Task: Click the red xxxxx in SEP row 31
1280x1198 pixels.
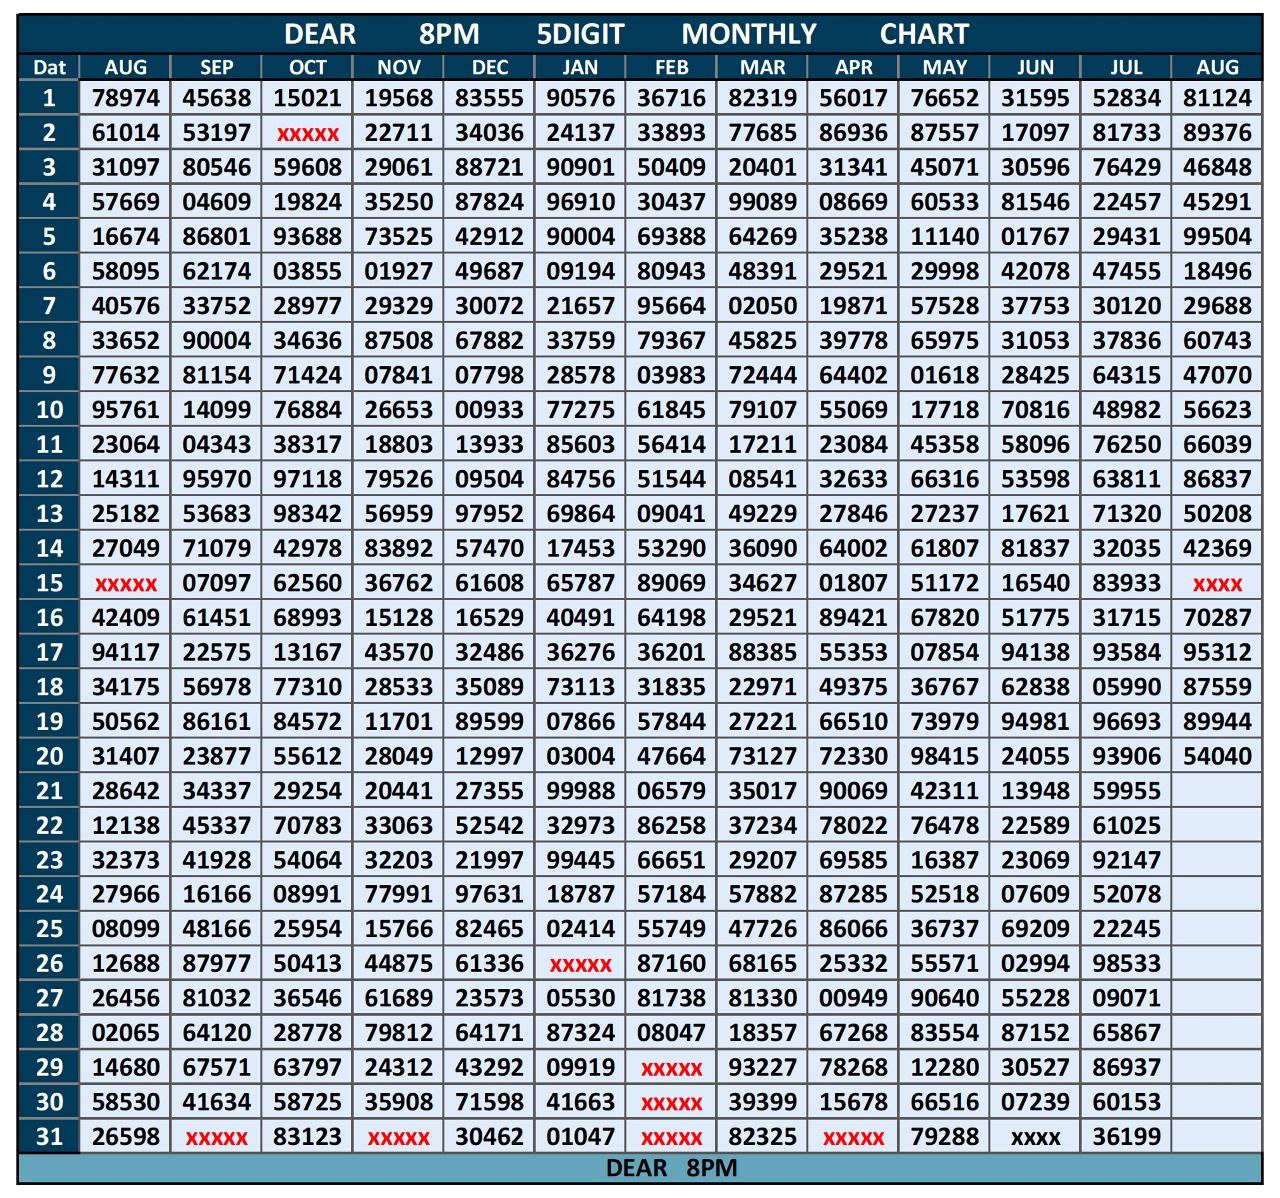Action: pyautogui.click(x=216, y=1138)
